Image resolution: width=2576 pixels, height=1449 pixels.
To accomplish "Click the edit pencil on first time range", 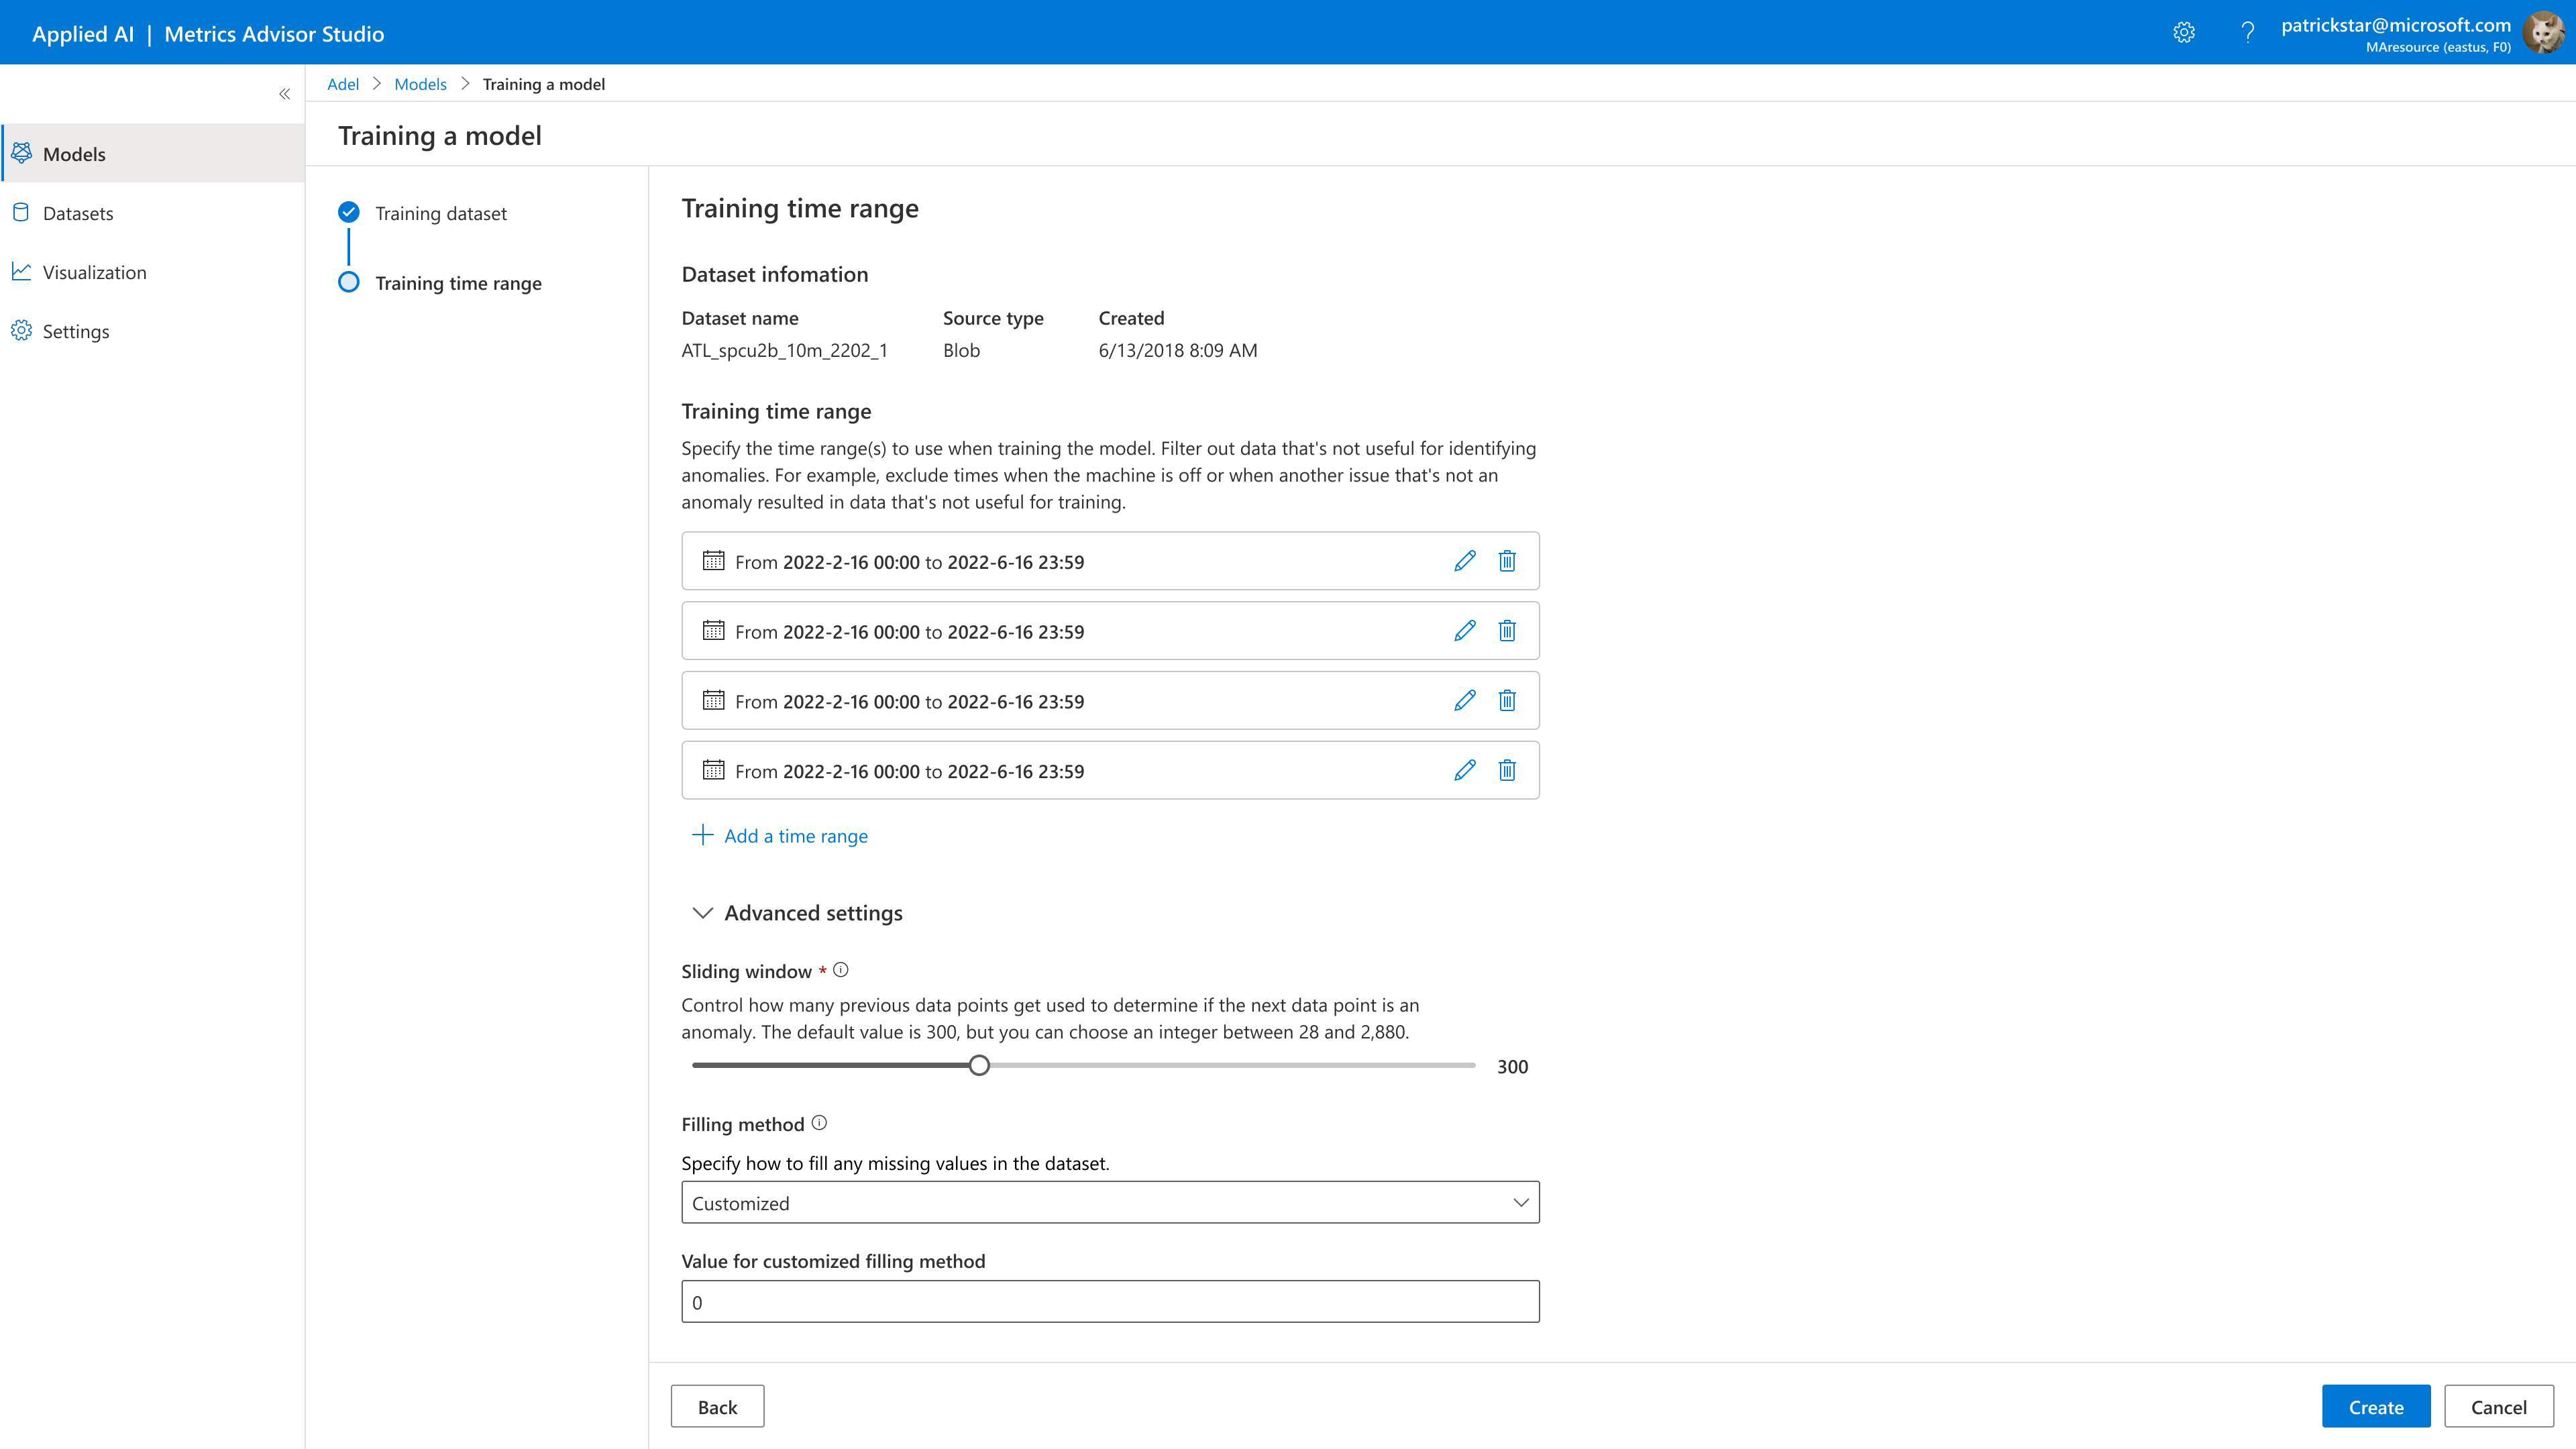I will coord(1464,561).
